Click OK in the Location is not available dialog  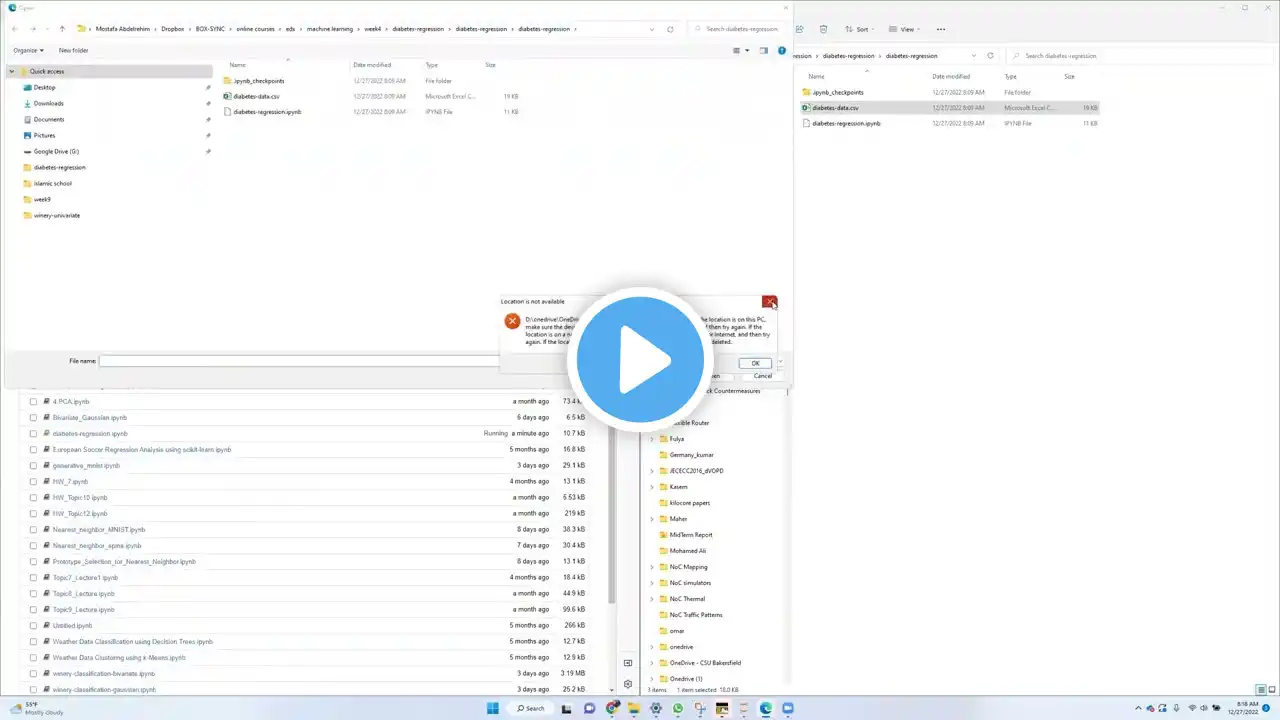click(x=755, y=363)
